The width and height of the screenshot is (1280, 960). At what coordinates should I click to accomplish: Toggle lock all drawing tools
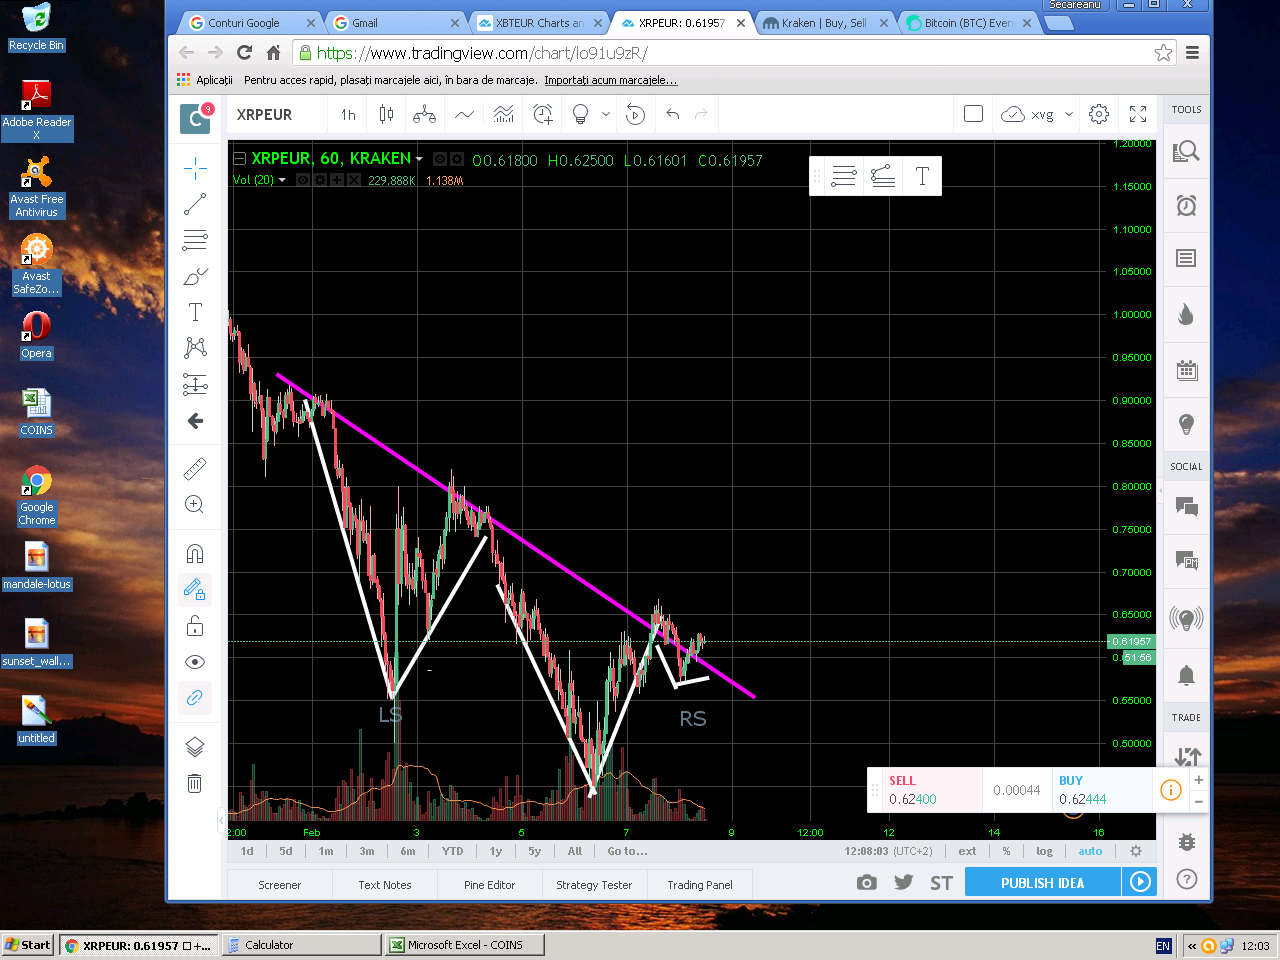[195, 626]
